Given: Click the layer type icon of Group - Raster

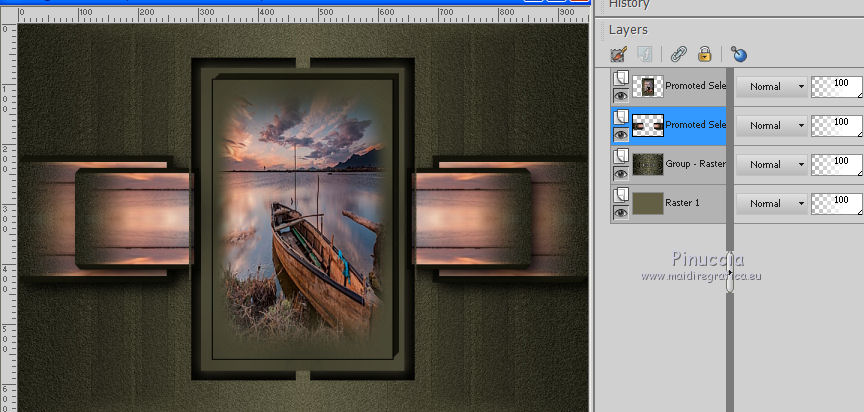Looking at the screenshot, I should pos(621,155).
